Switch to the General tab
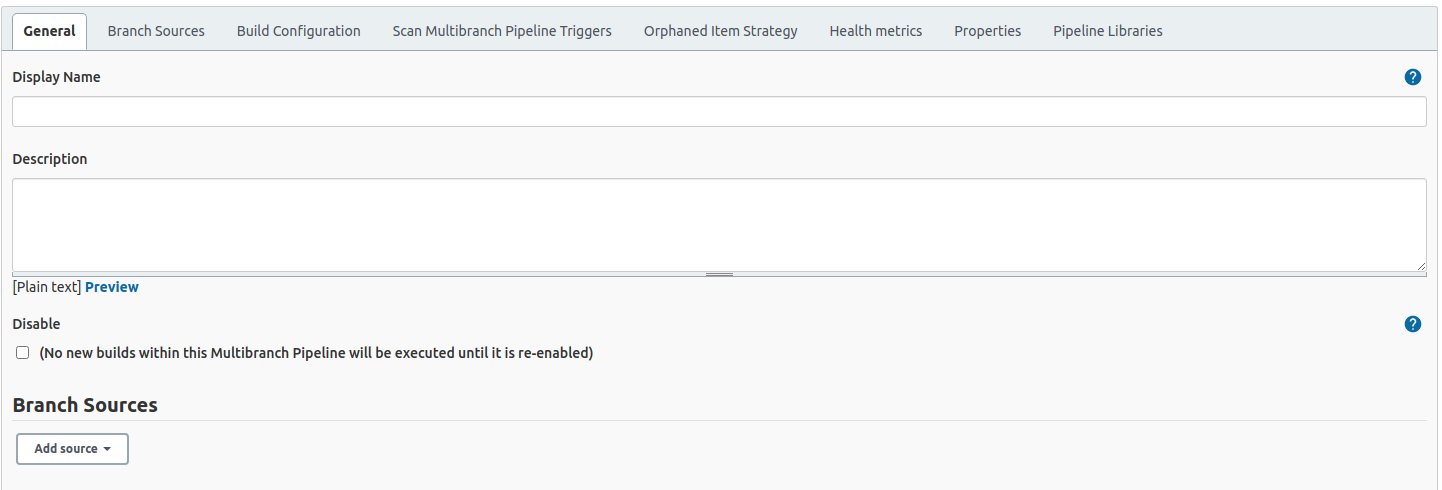 point(49,31)
